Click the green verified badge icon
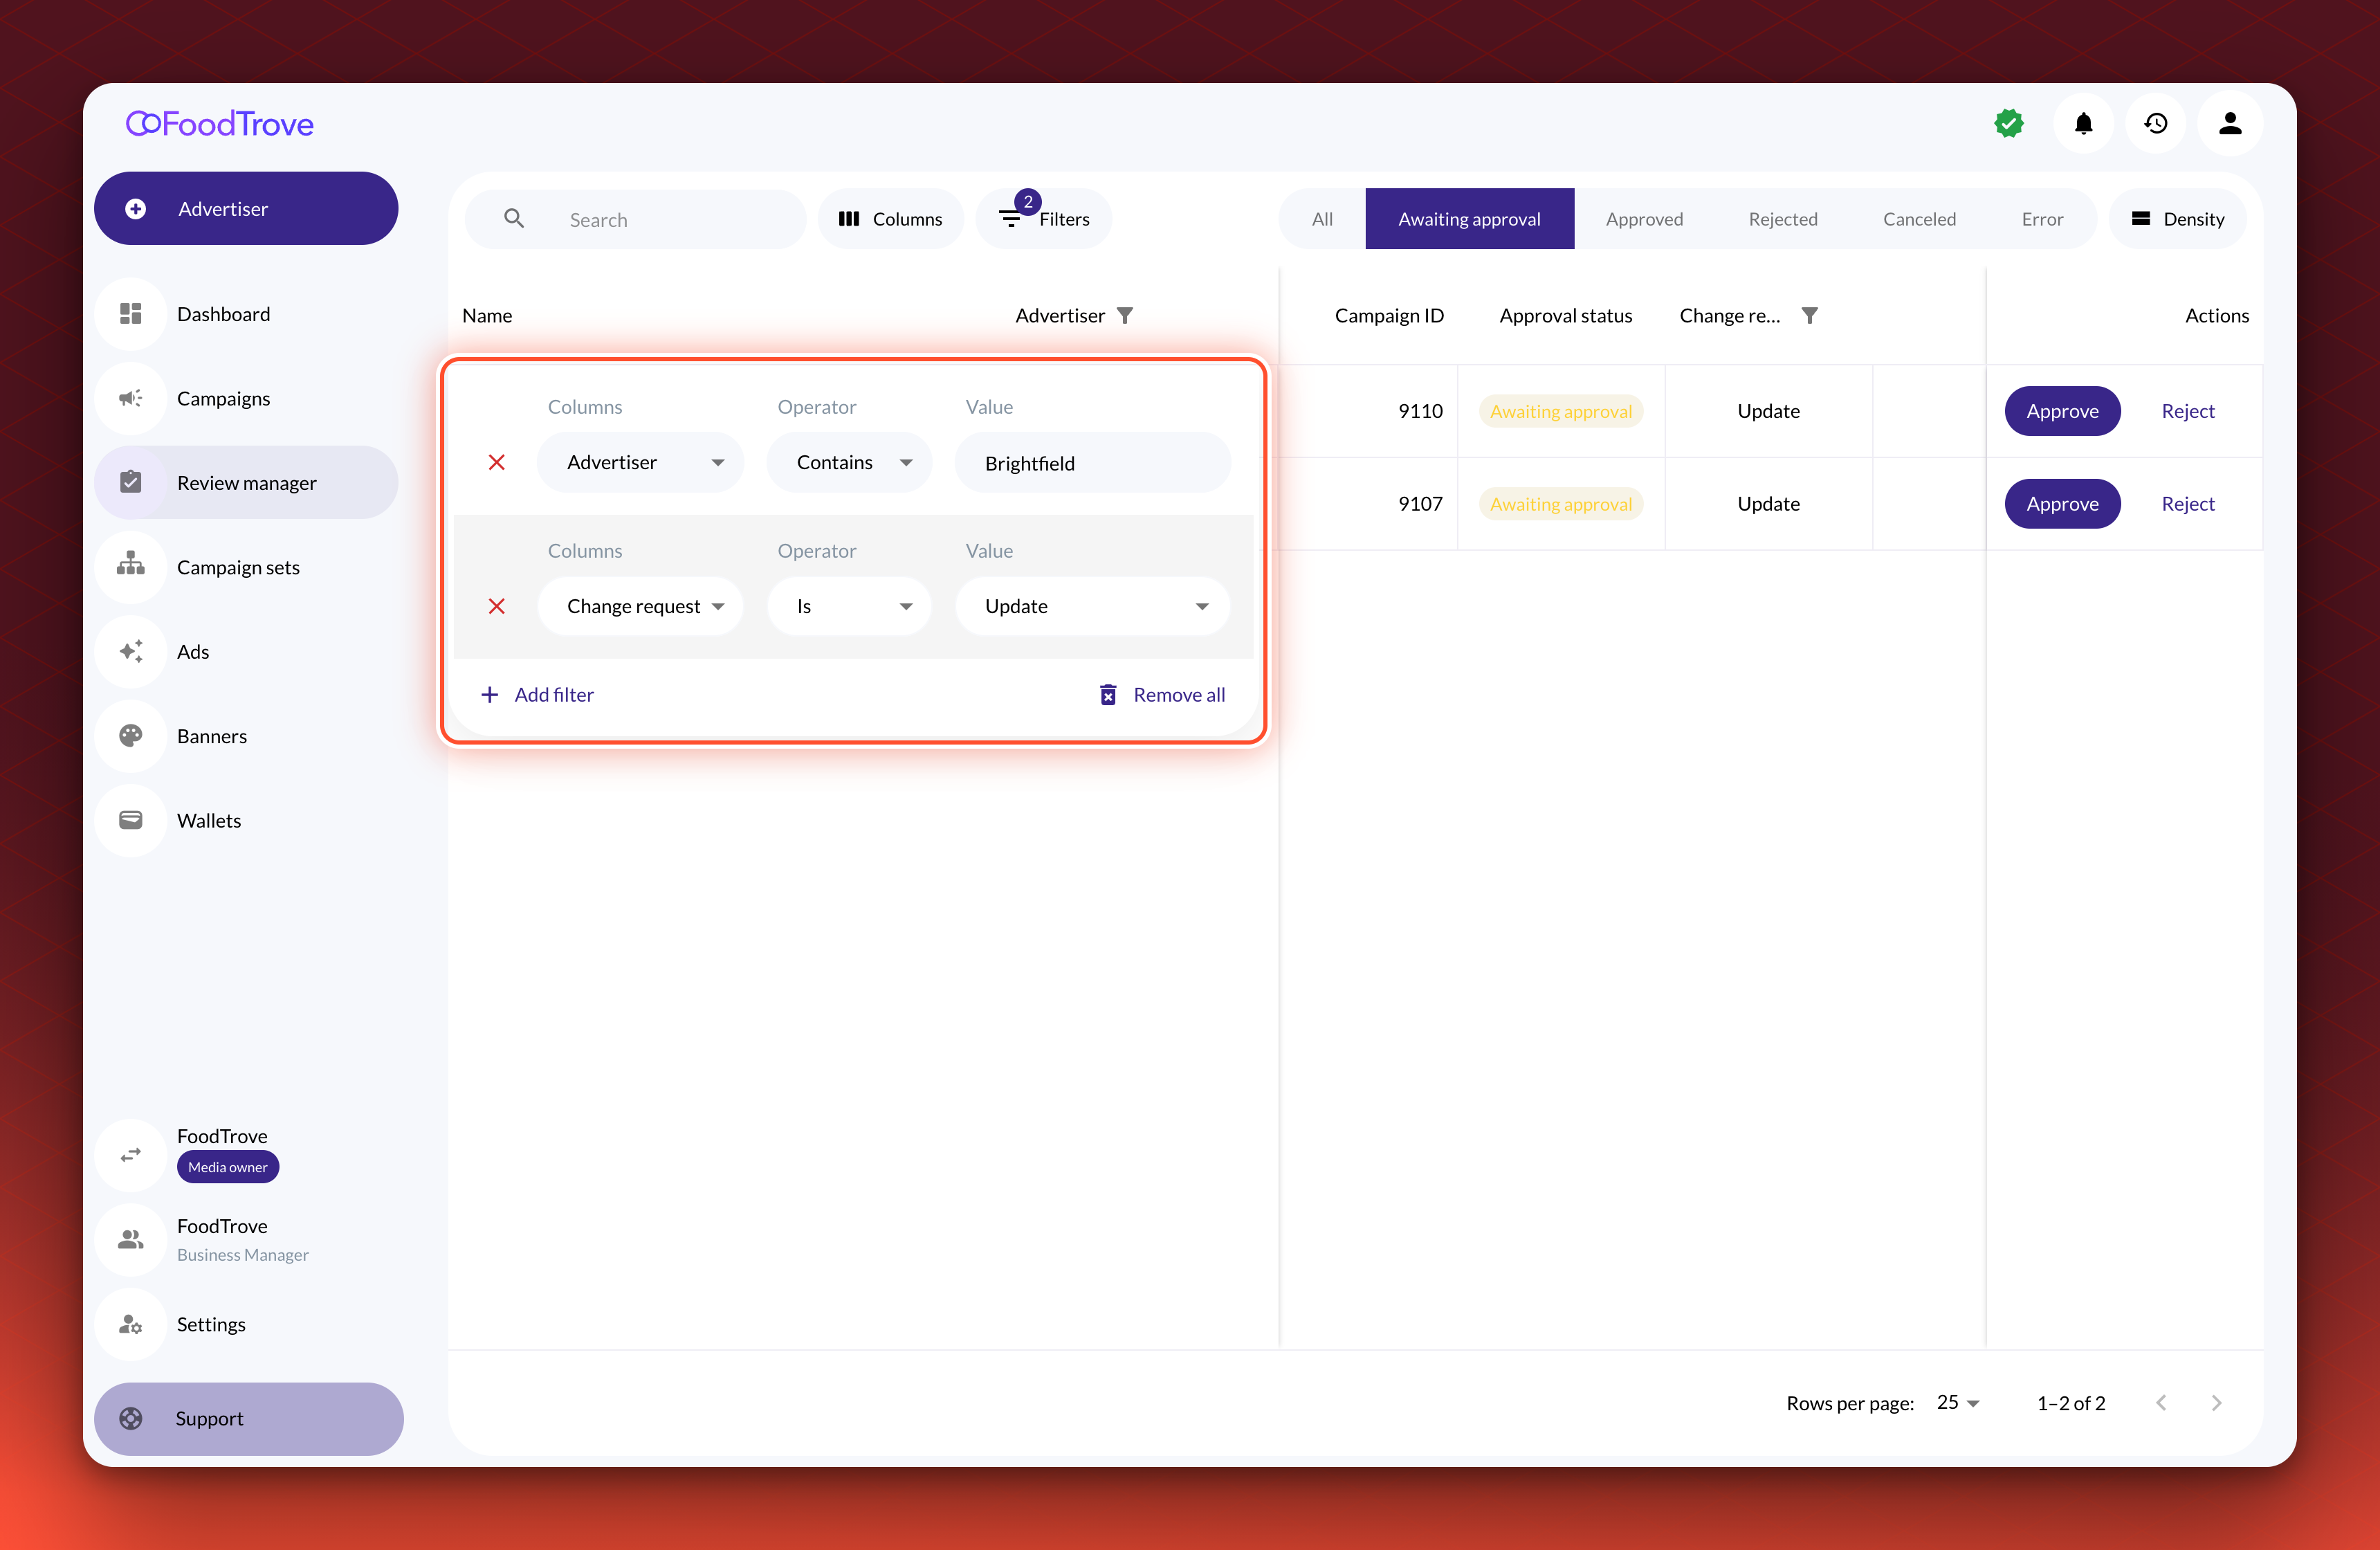The height and width of the screenshot is (1550, 2380). click(x=2009, y=124)
